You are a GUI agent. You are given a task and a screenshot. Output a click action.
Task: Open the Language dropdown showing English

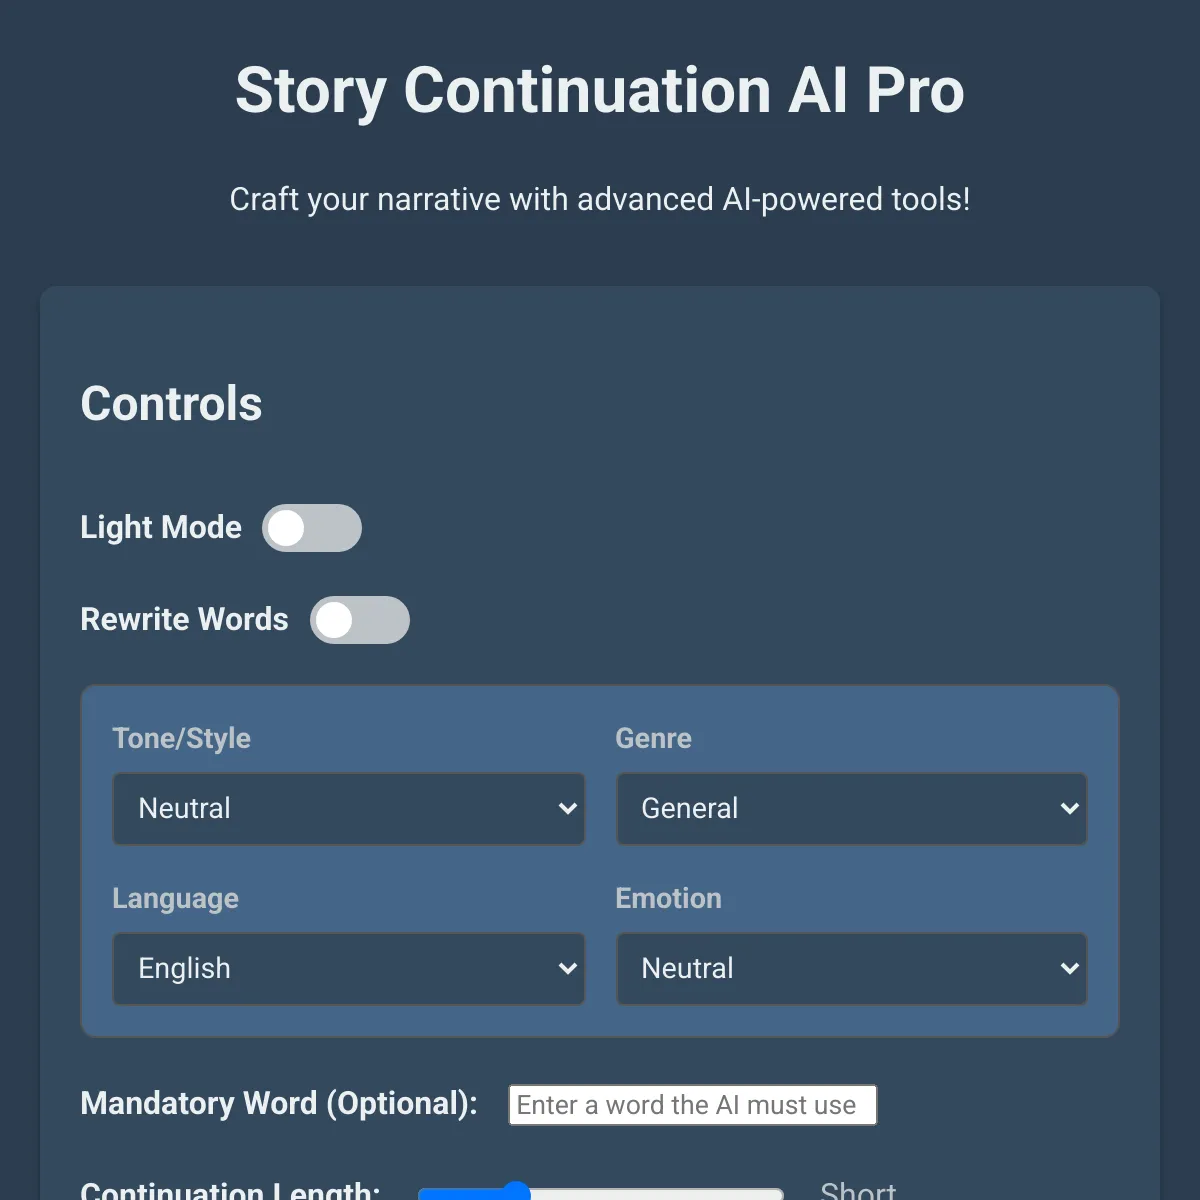[x=348, y=969]
